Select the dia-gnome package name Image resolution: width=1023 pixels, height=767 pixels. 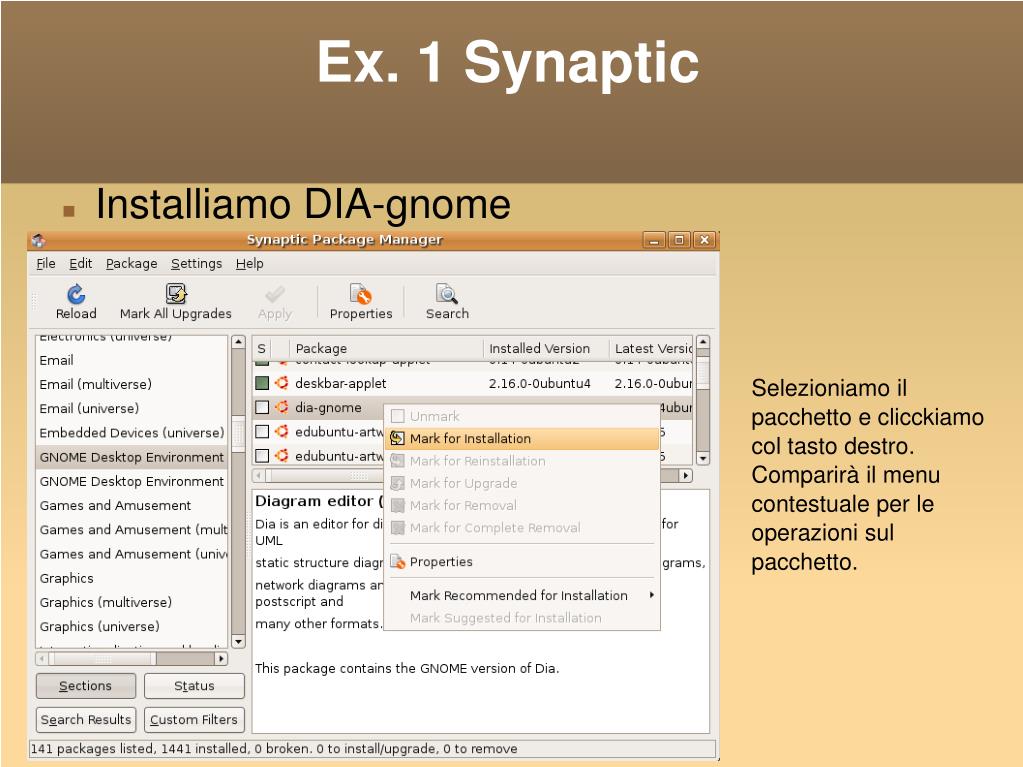pos(328,408)
